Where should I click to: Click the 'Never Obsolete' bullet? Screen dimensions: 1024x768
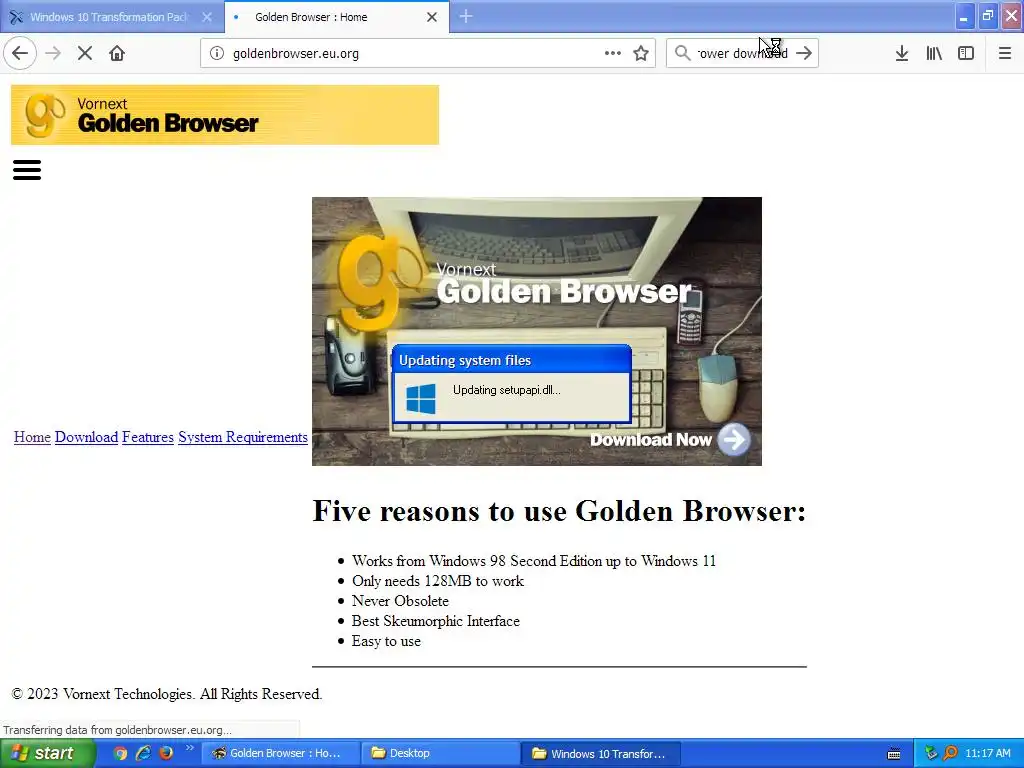(x=400, y=601)
